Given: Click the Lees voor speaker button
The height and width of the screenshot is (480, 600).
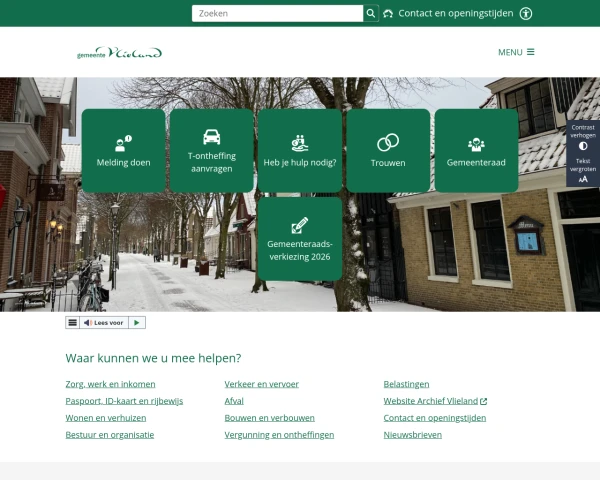Looking at the screenshot, I should pos(104,323).
